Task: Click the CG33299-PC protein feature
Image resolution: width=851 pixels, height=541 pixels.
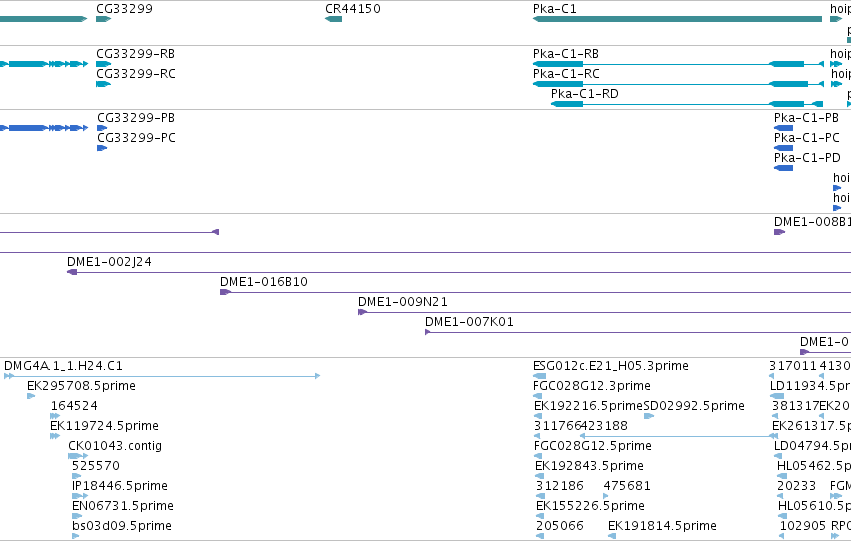Action: 102,148
